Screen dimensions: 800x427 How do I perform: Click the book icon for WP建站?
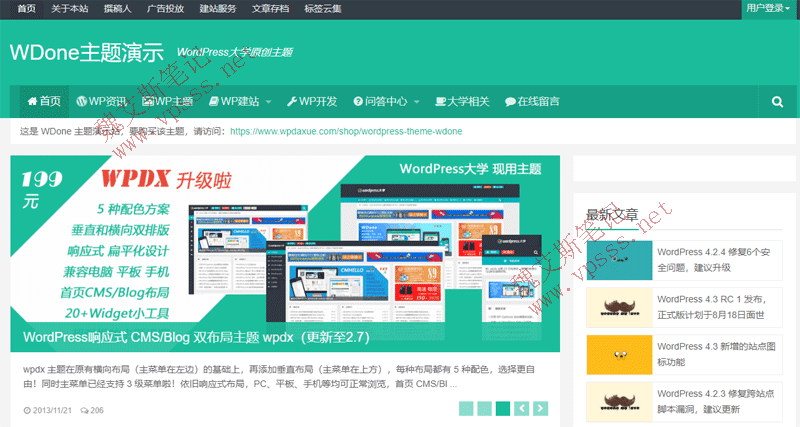(x=214, y=101)
